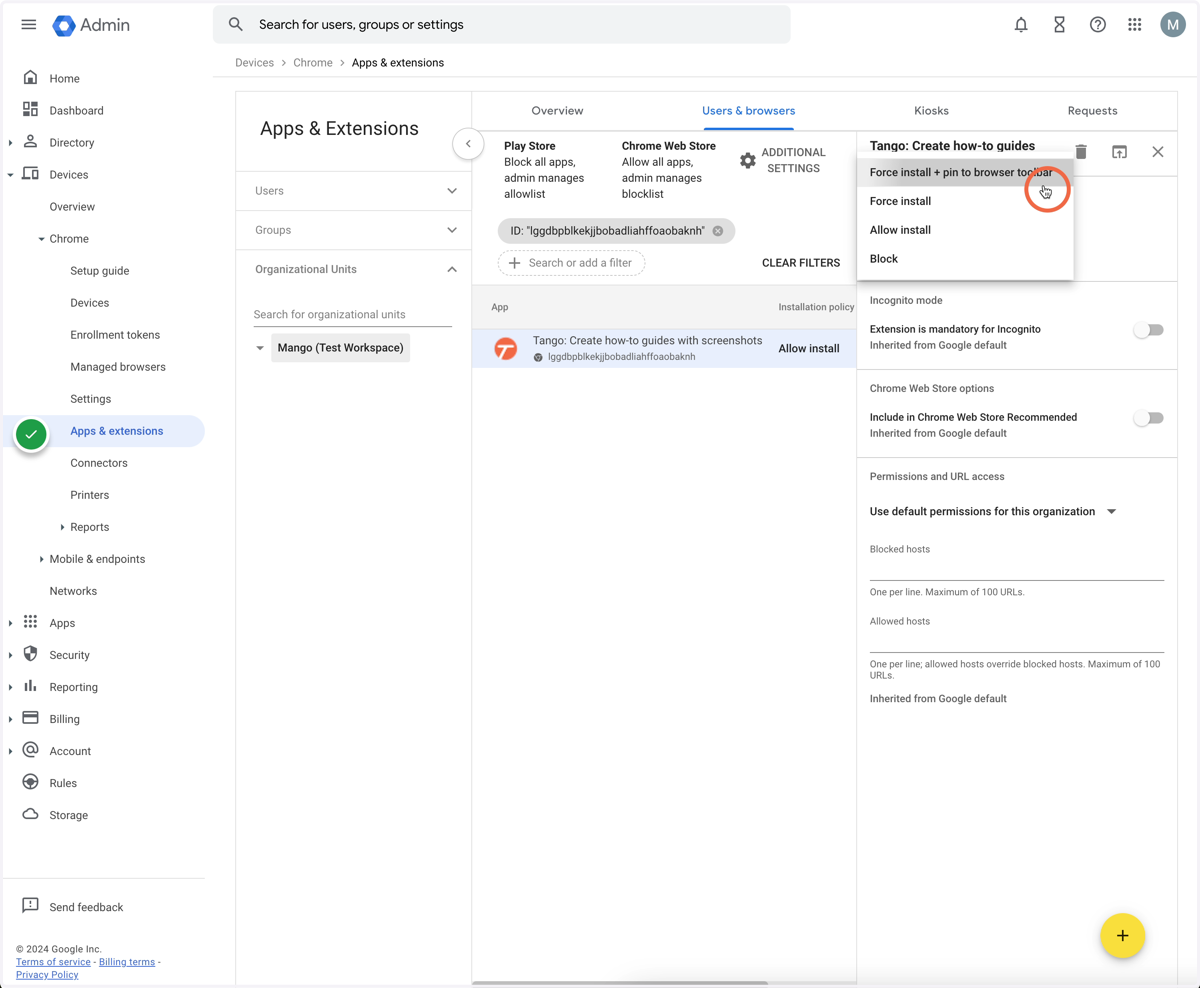Remove the ID filter chip
The height and width of the screenshot is (988, 1200).
(718, 231)
